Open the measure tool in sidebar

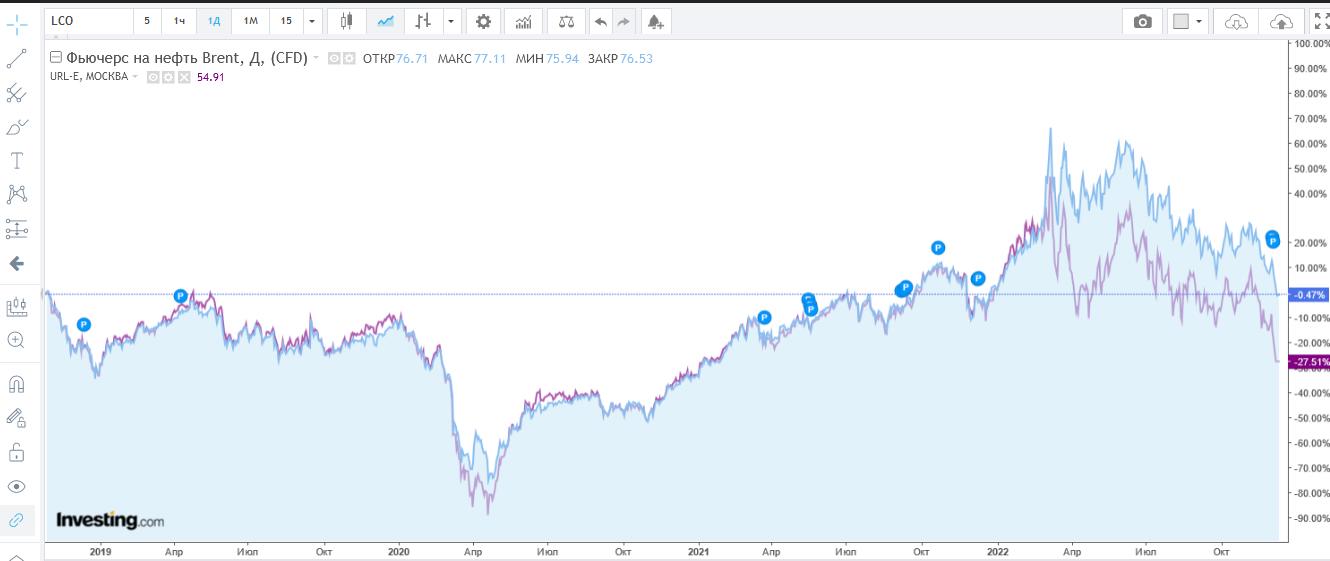17,306
